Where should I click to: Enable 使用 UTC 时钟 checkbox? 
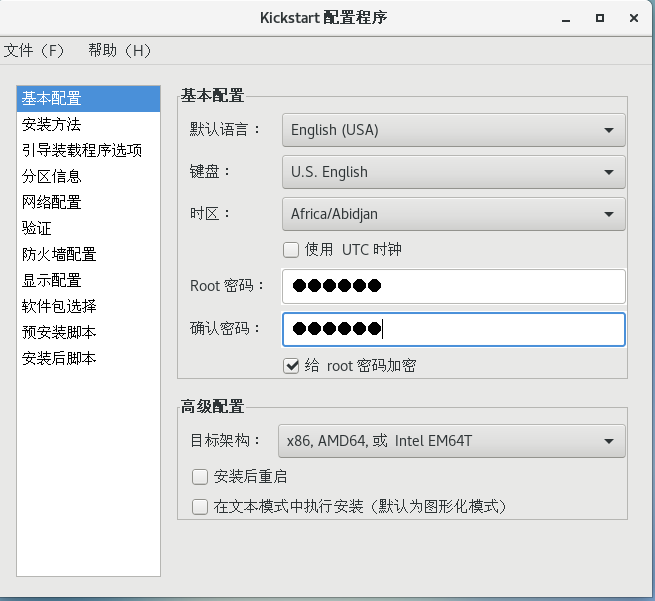point(291,250)
